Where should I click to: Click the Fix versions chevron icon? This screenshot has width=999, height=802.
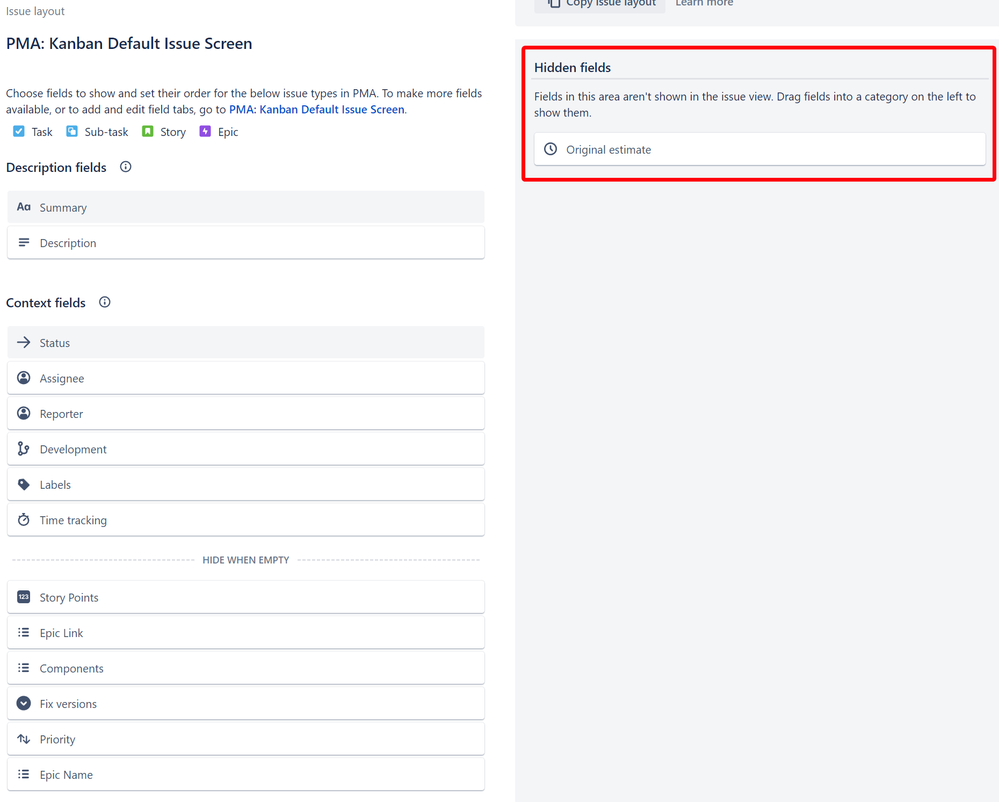(24, 703)
